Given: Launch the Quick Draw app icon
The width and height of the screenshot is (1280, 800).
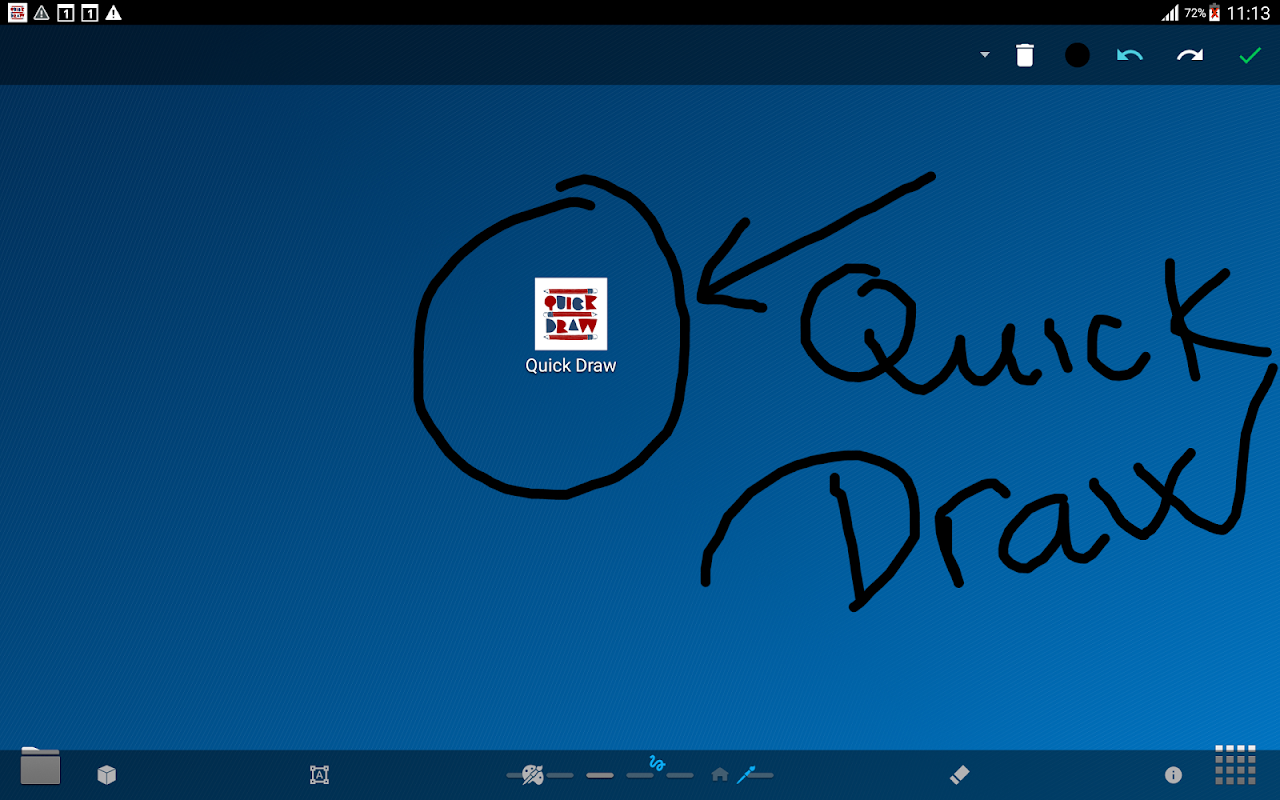Looking at the screenshot, I should 571,313.
